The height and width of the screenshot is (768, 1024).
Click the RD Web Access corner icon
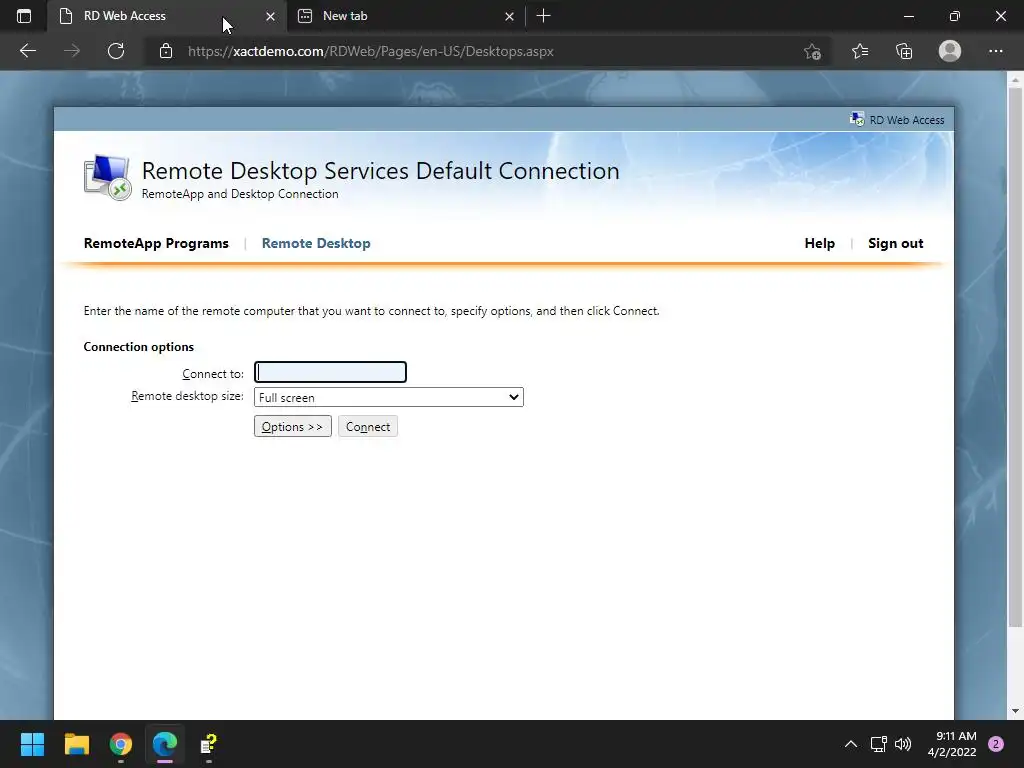click(857, 120)
